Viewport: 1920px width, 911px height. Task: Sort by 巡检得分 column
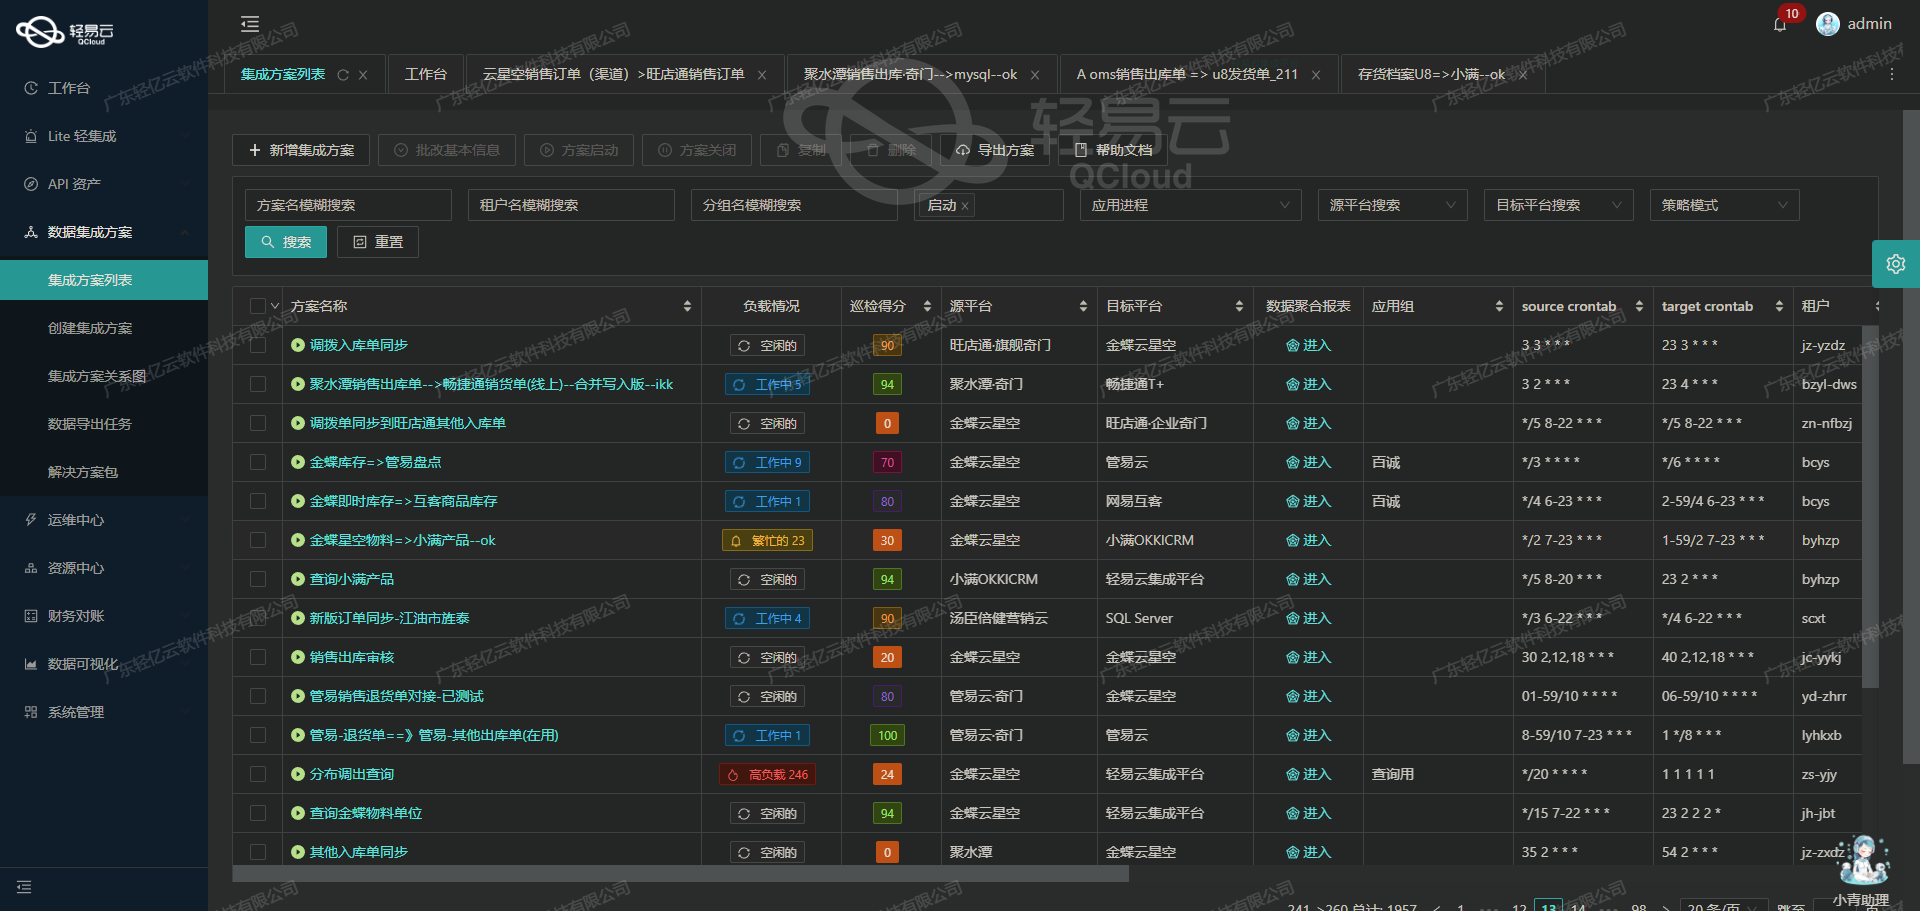pos(927,306)
